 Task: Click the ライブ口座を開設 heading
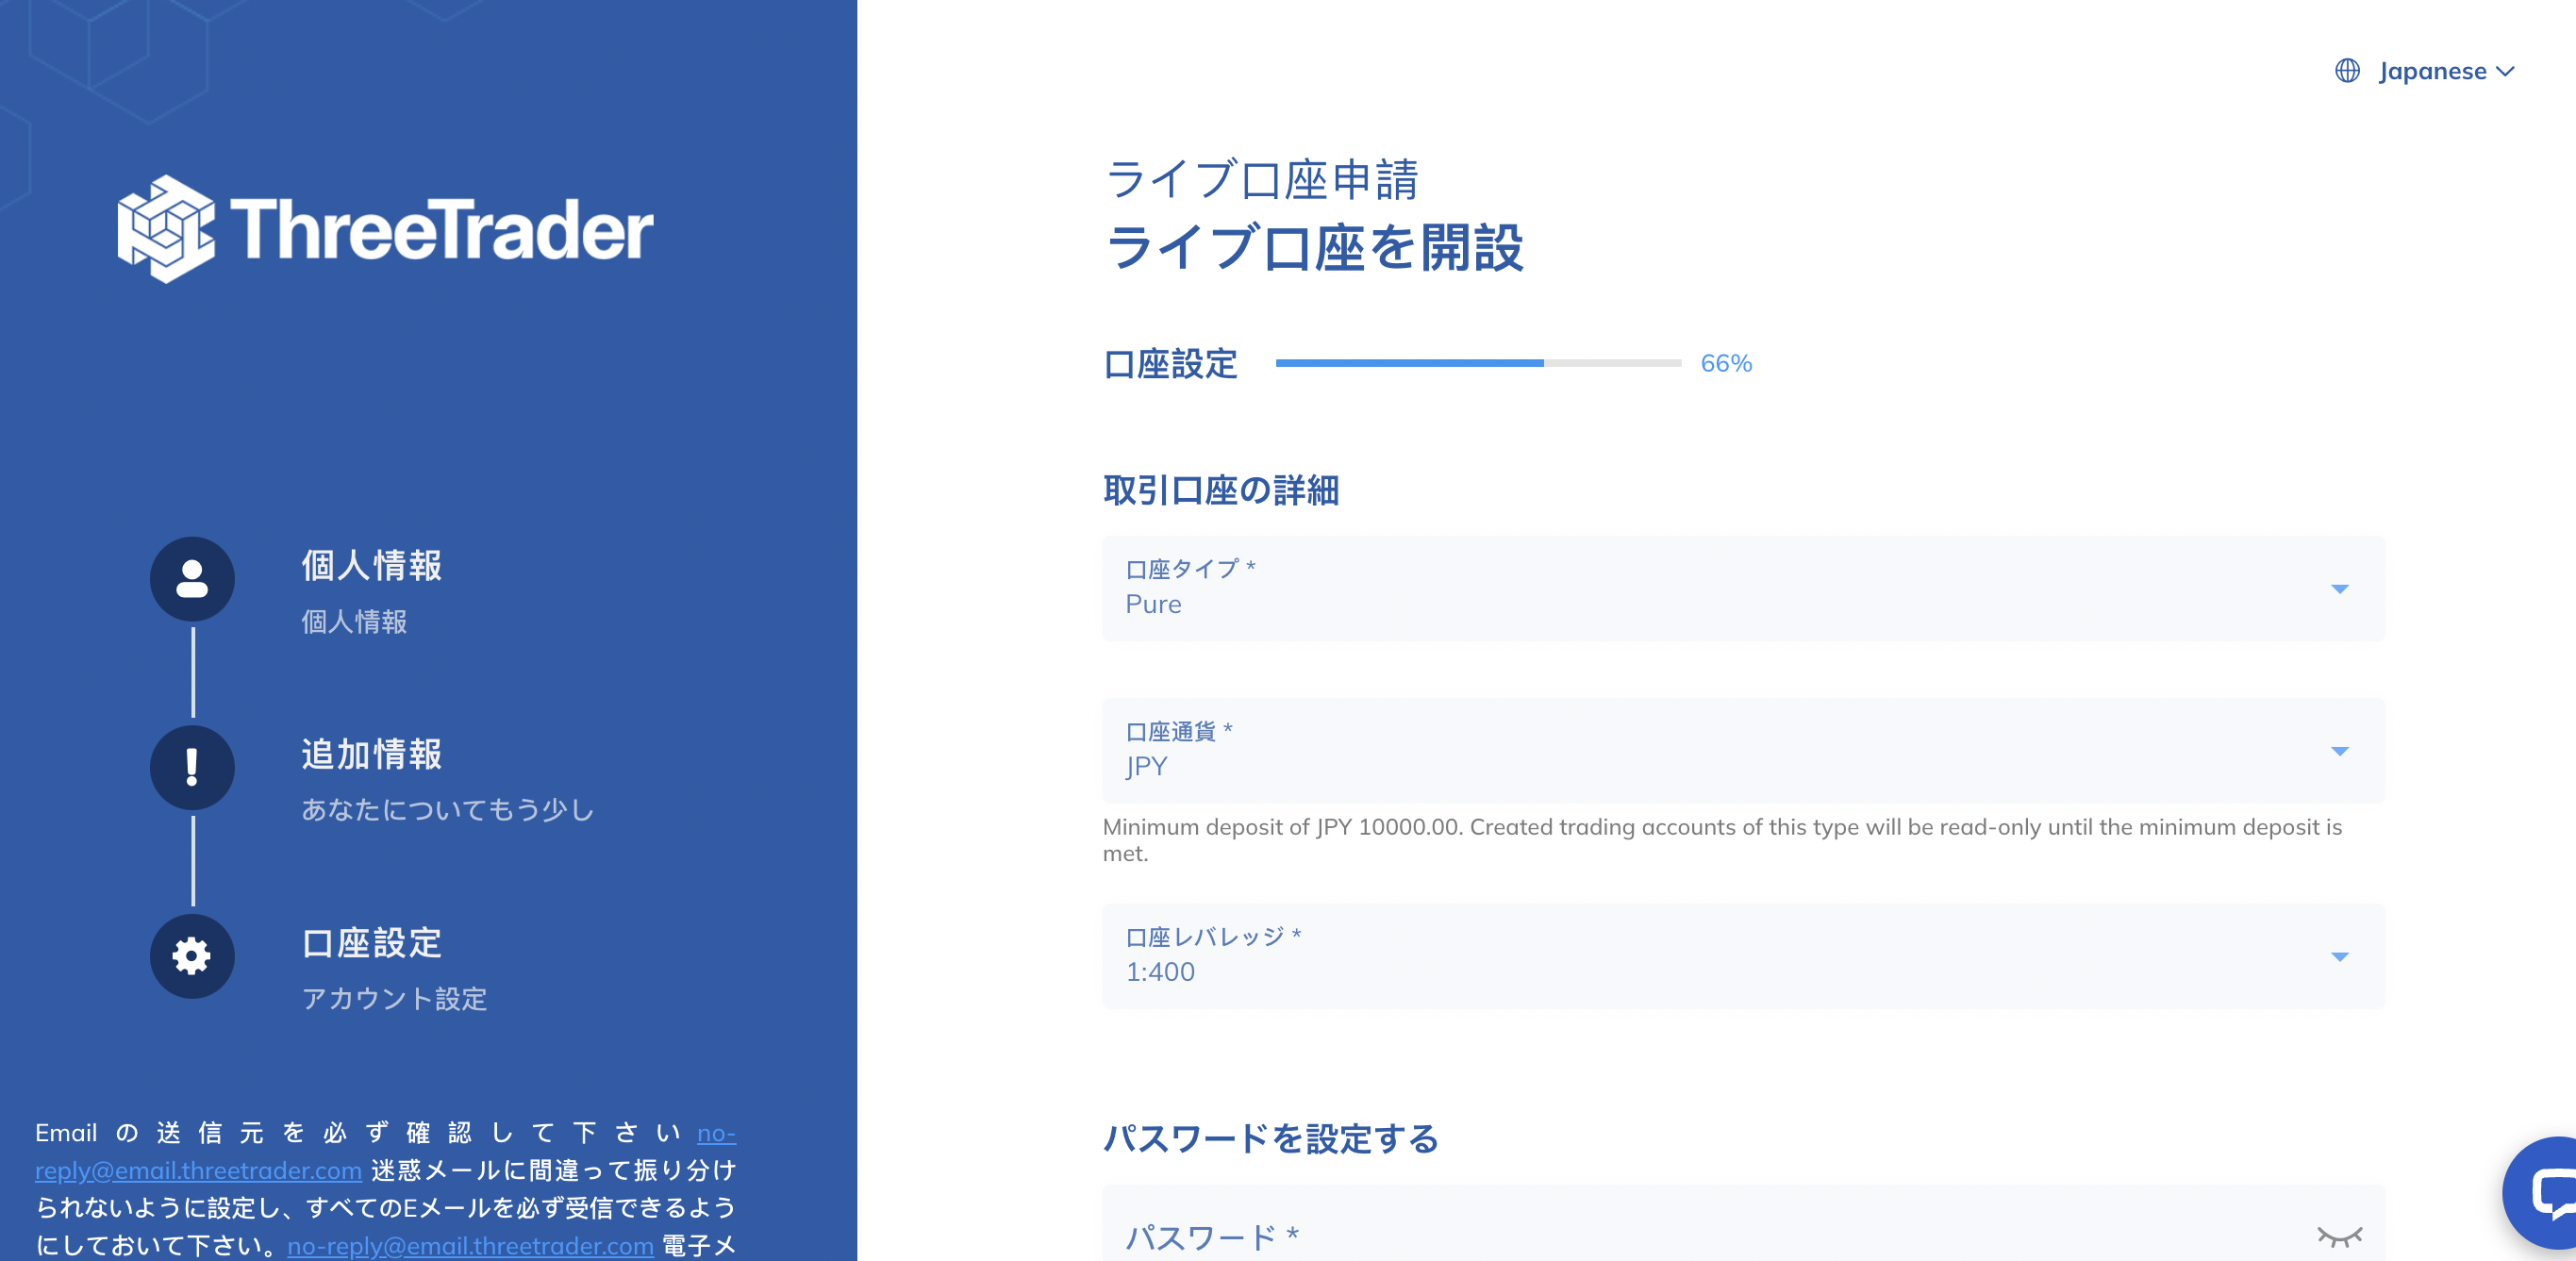tap(1314, 247)
